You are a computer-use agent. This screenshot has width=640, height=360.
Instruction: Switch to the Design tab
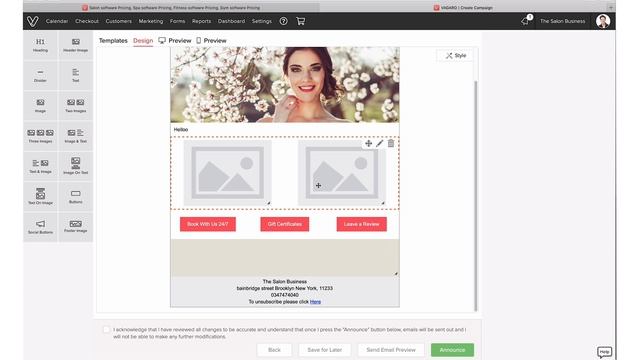[143, 40]
